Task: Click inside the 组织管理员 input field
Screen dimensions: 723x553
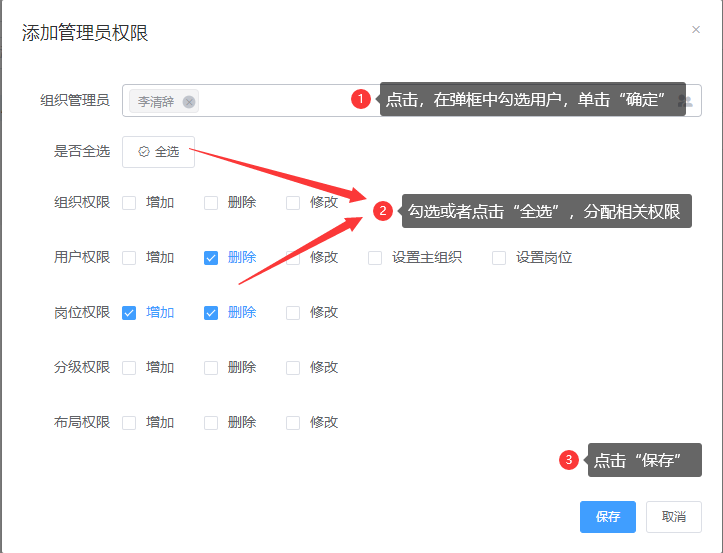Action: pyautogui.click(x=412, y=101)
